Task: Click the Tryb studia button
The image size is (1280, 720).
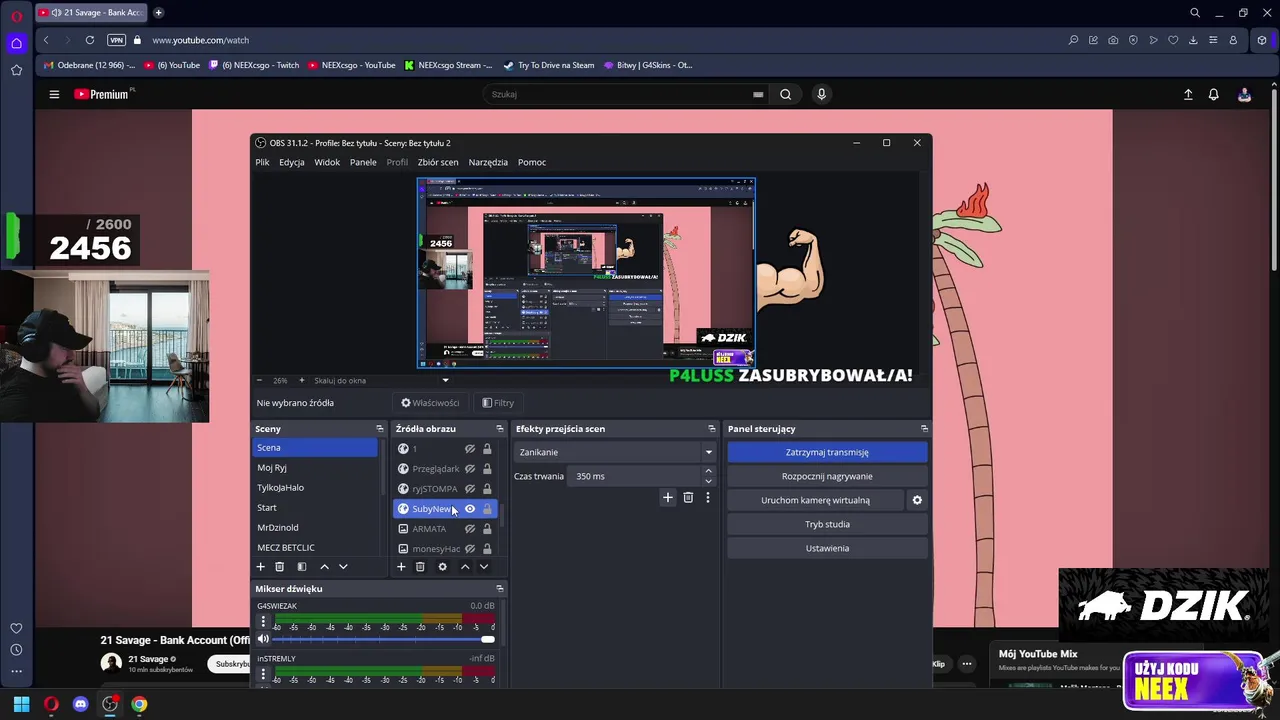Action: (x=827, y=524)
